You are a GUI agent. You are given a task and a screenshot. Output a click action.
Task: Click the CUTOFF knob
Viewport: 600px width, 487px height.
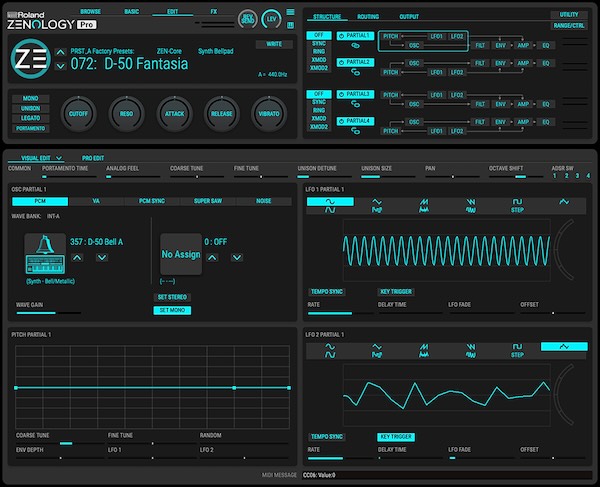coord(78,114)
